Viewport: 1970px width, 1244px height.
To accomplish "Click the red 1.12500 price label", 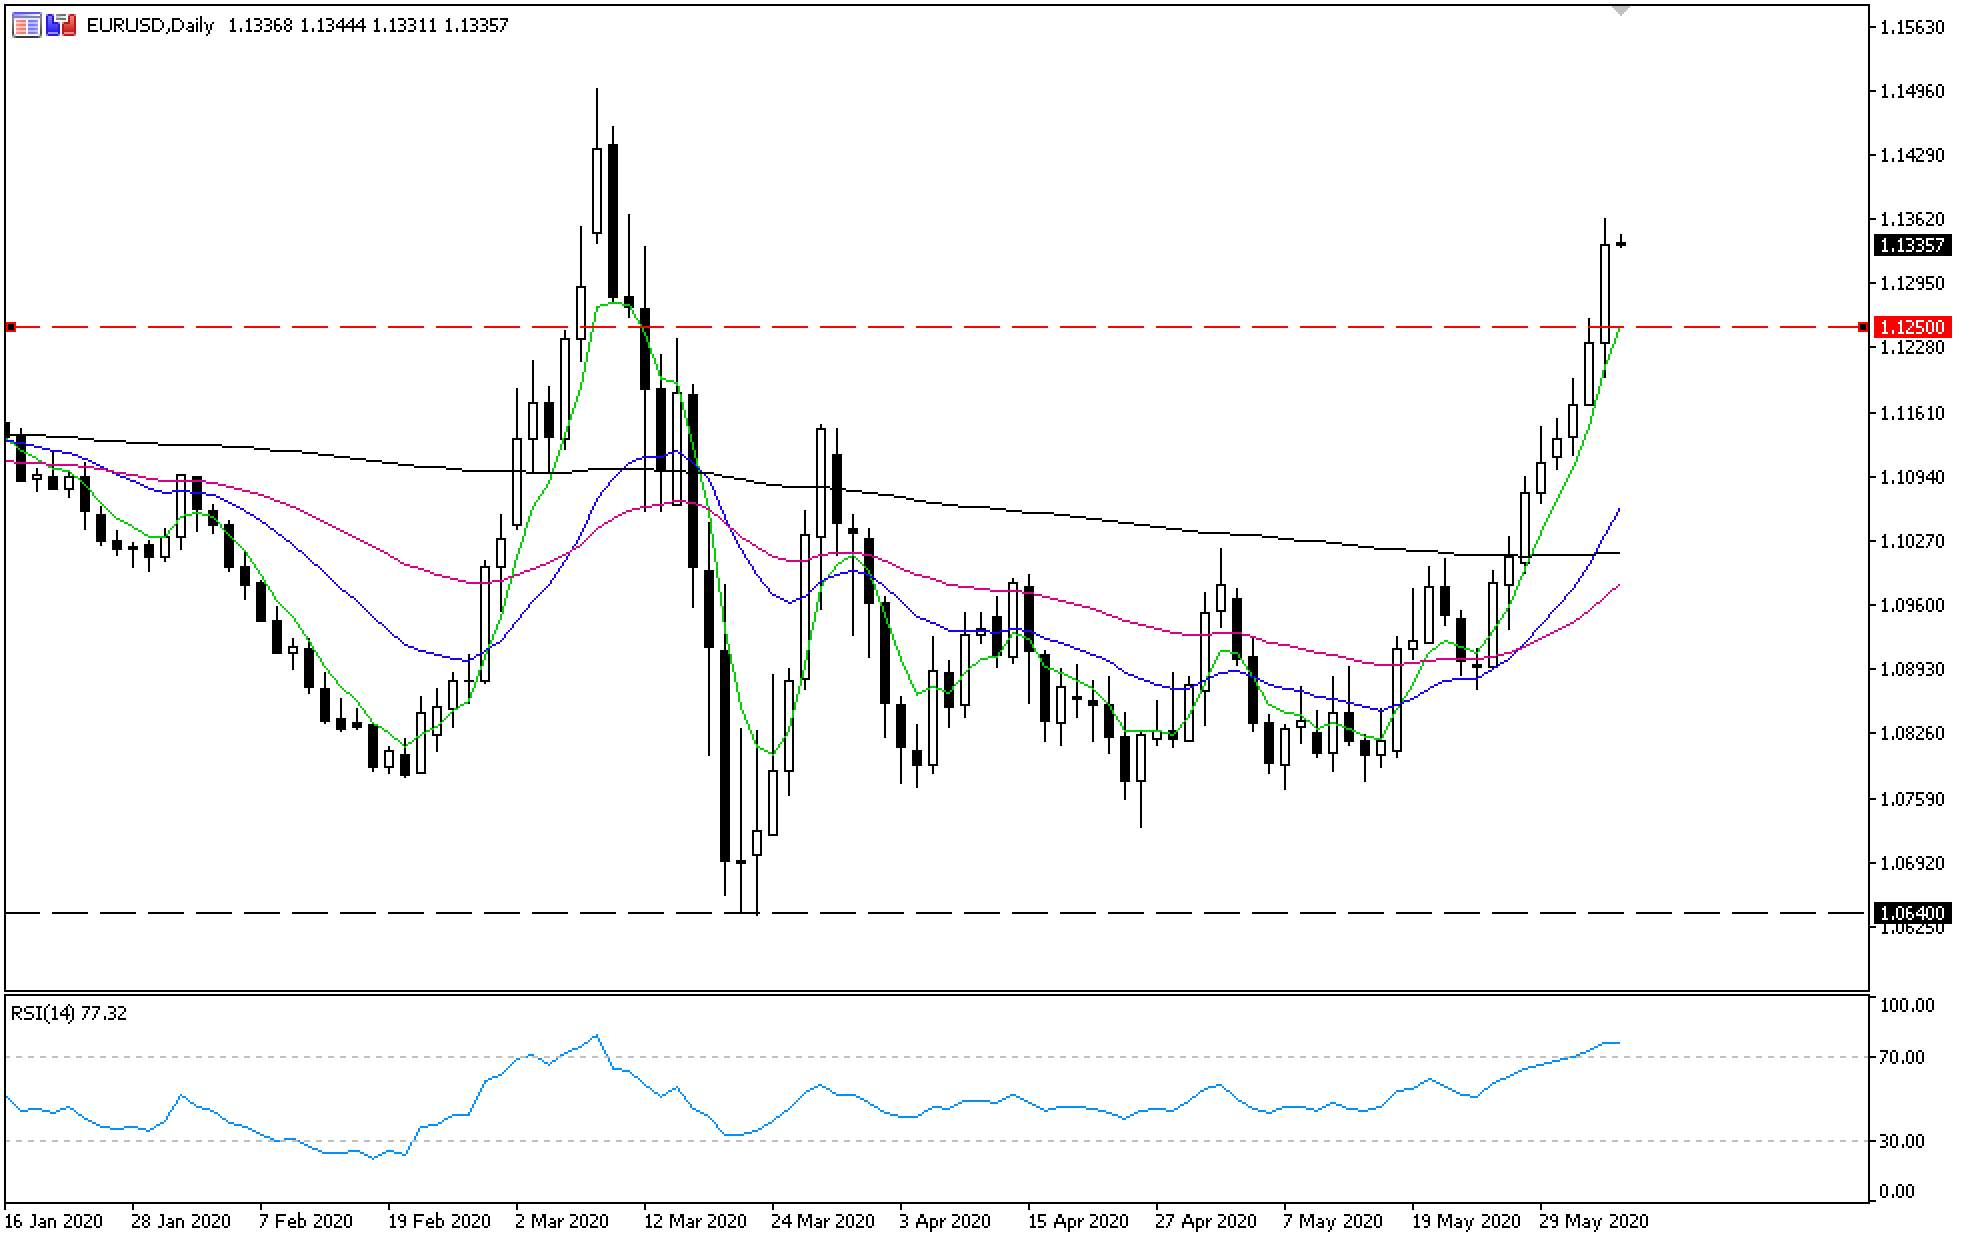I will [1911, 327].
